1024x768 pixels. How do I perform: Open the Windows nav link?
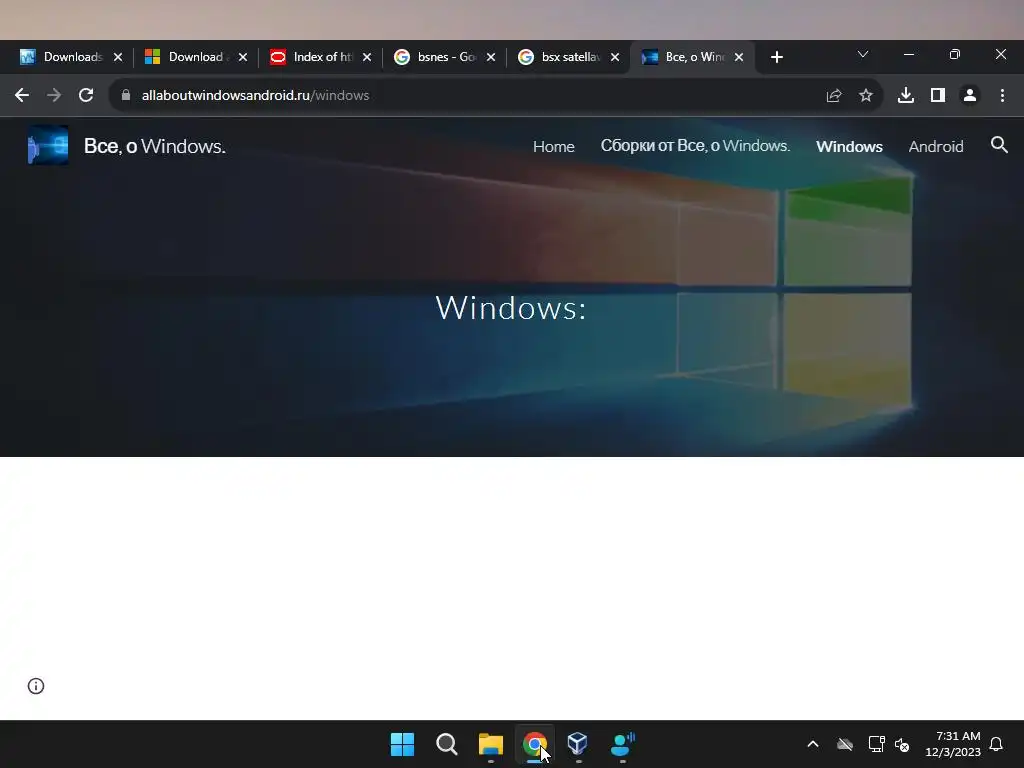pyautogui.click(x=849, y=146)
